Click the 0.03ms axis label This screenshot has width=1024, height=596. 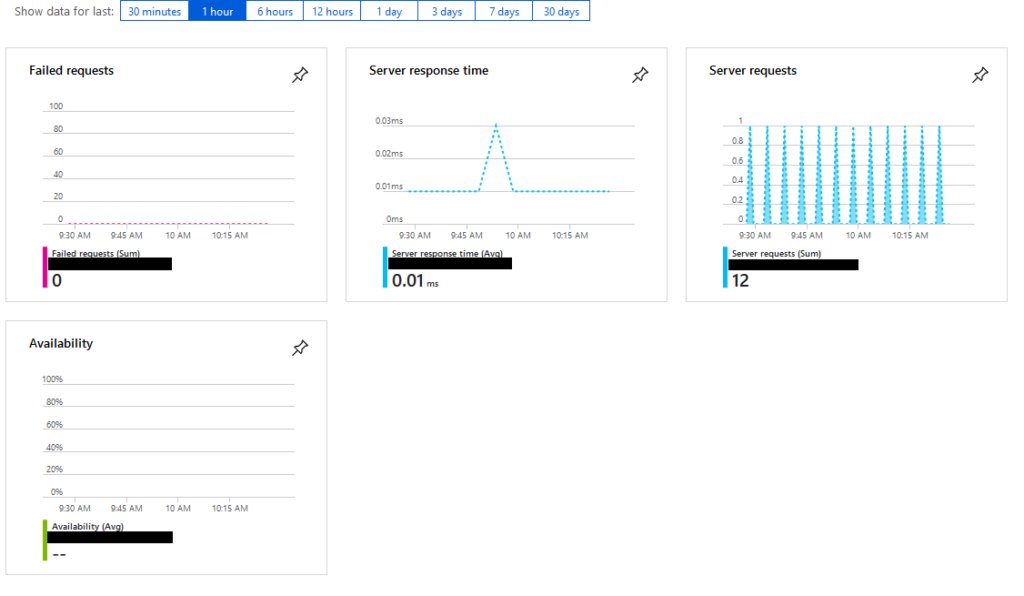tap(389, 121)
